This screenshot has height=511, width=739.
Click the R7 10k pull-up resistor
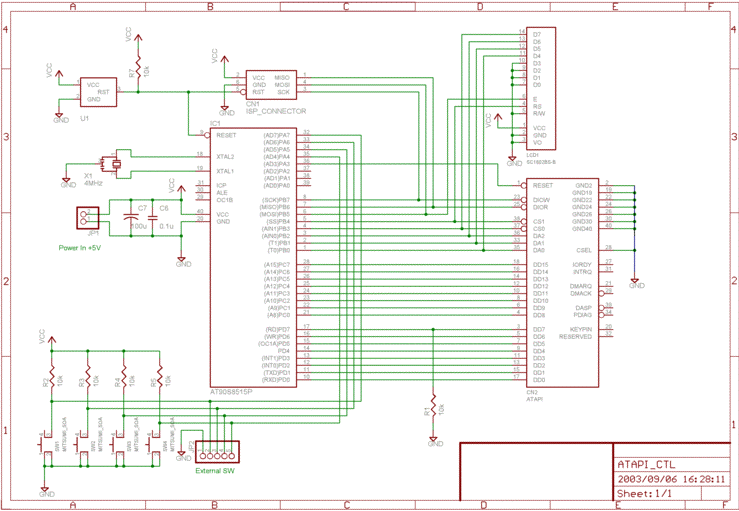(138, 66)
